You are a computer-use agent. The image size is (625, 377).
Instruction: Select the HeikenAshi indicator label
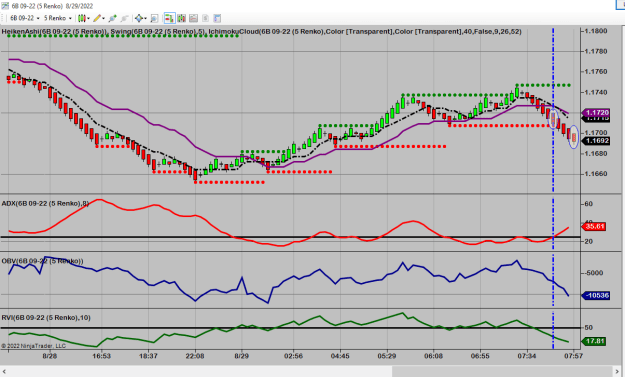[x=55, y=31]
